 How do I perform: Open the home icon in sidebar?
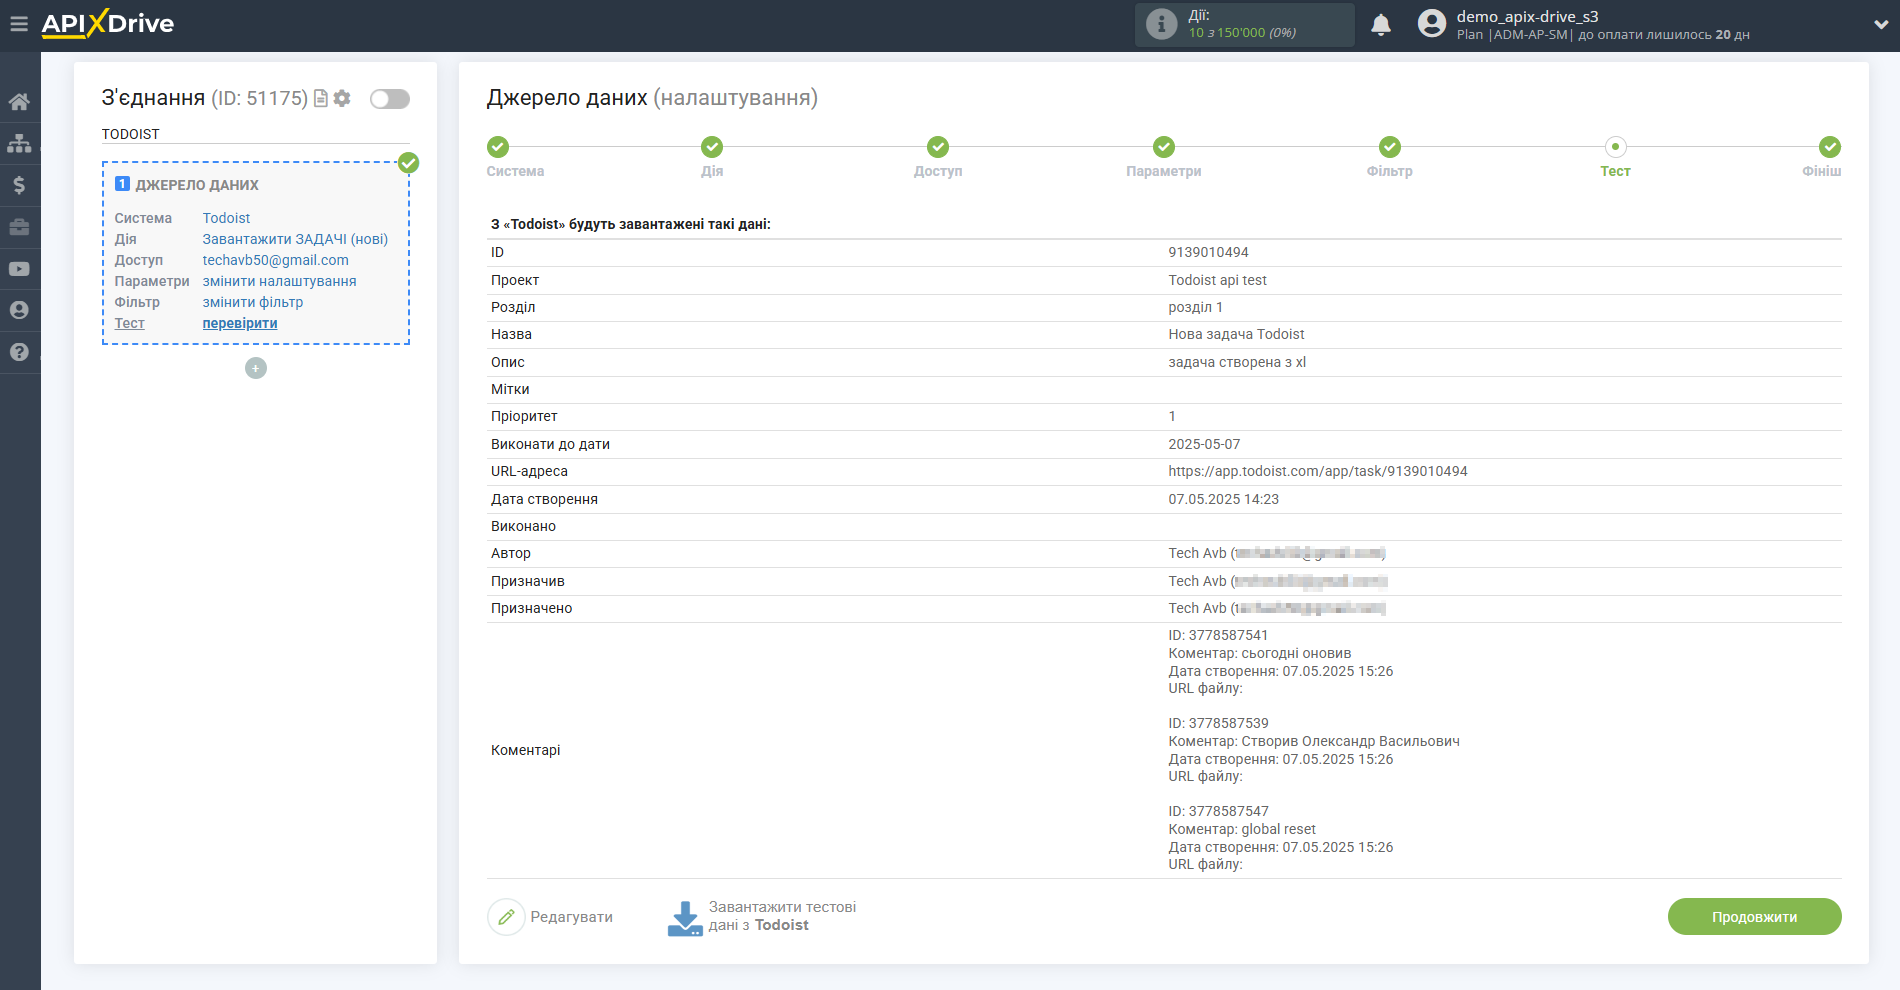point(19,102)
